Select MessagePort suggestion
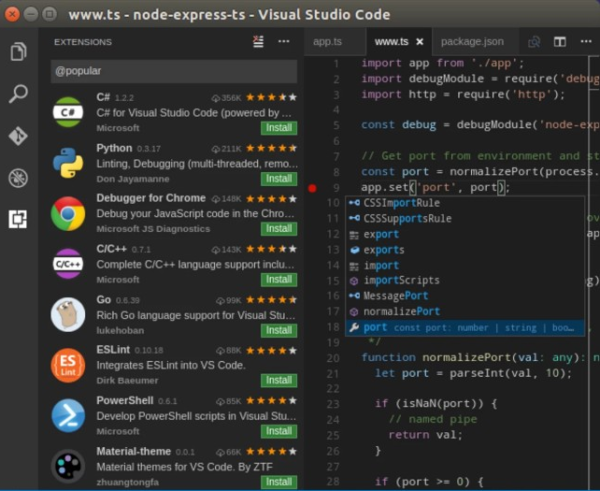This screenshot has height=491, width=600. (x=465, y=296)
